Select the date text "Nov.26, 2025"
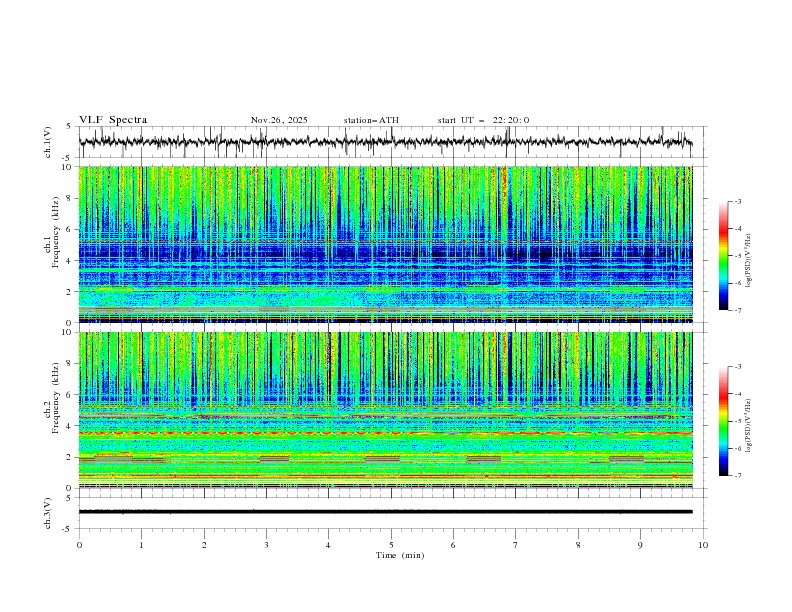Viewport: 792px width, 612px height. [x=279, y=120]
